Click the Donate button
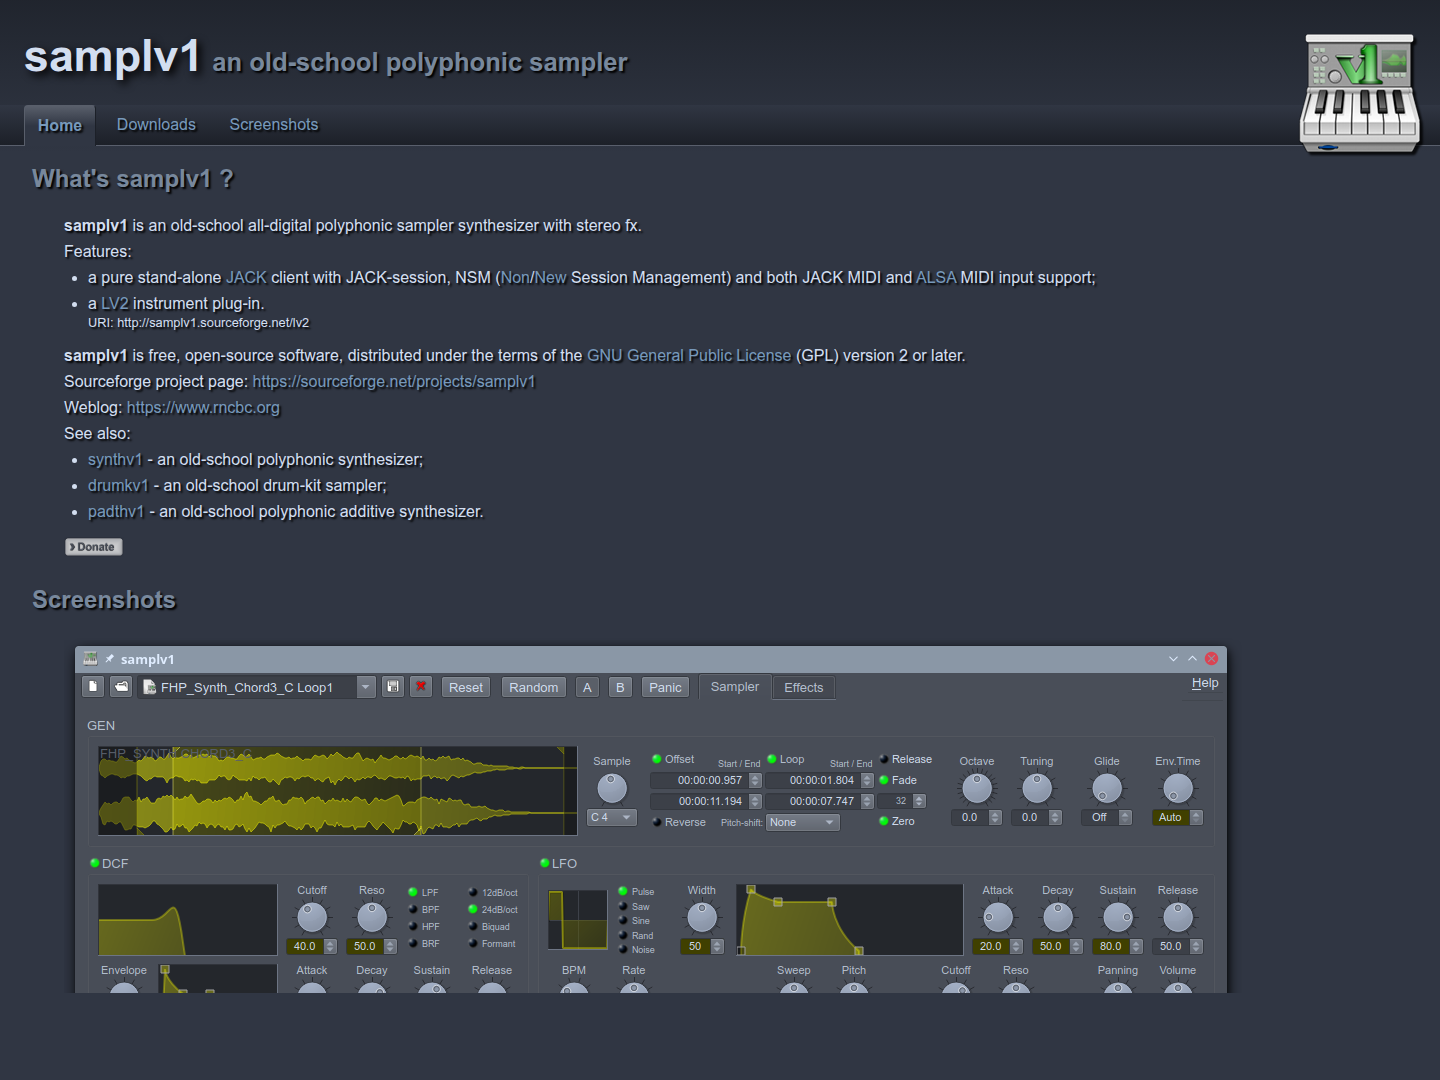This screenshot has height=1080, width=1440. (94, 547)
